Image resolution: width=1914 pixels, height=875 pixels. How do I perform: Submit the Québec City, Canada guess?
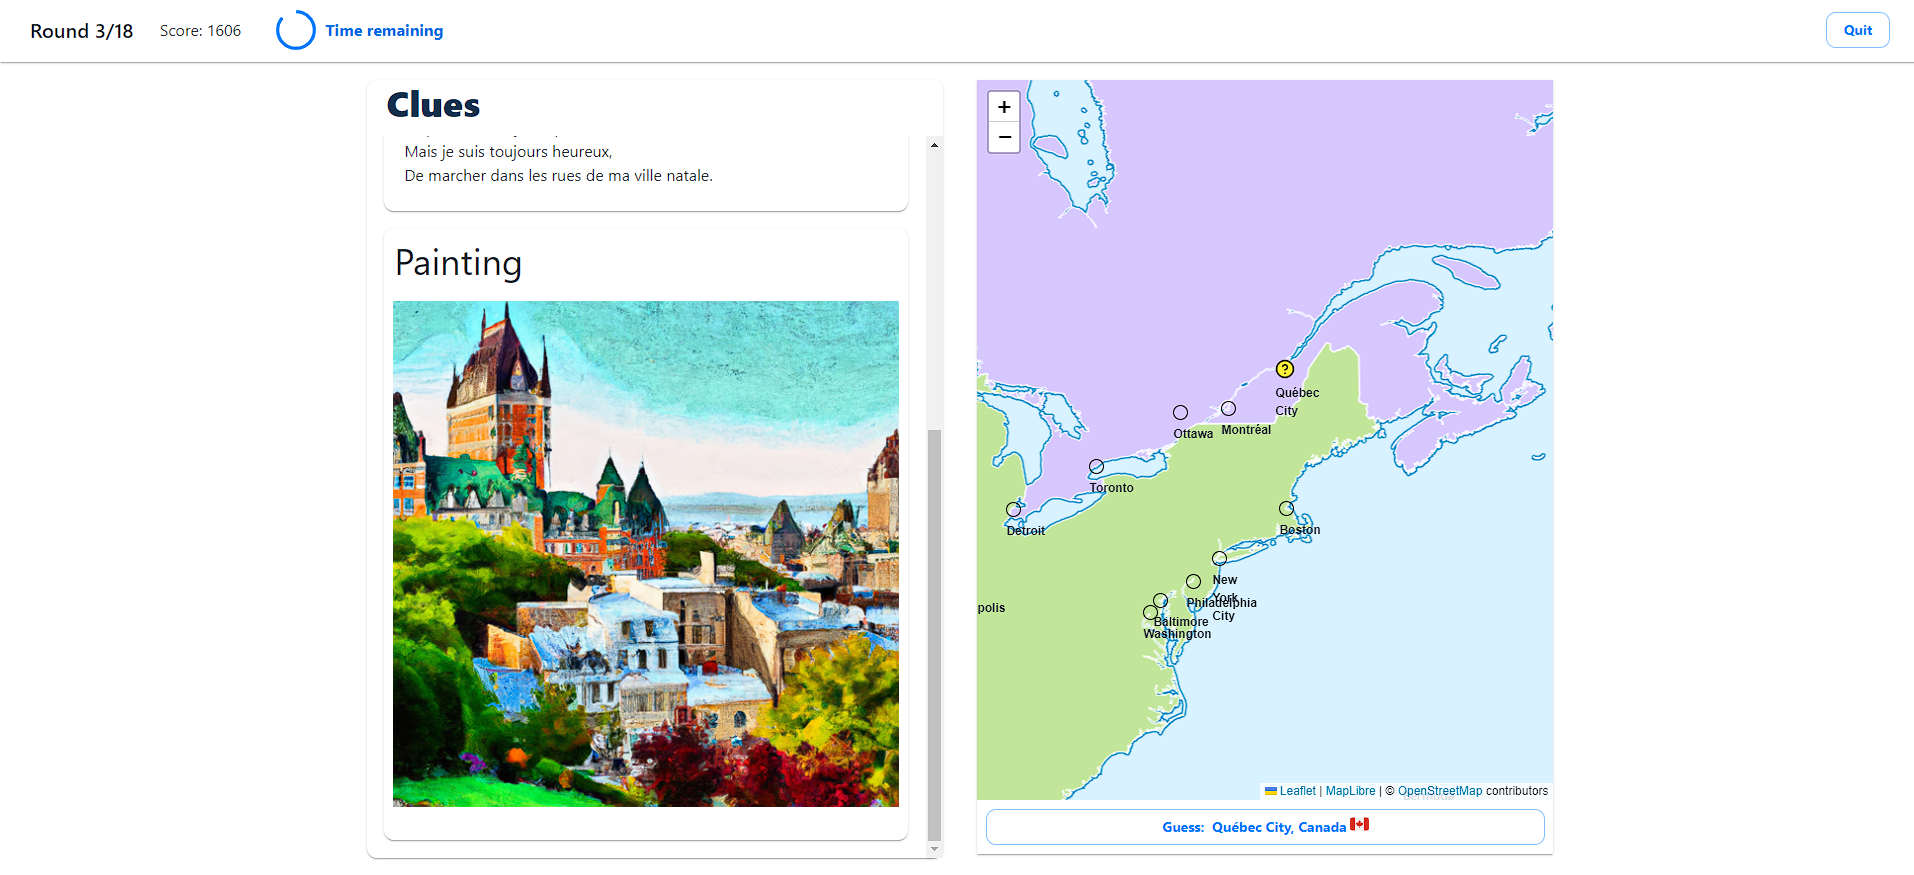[x=1265, y=827]
